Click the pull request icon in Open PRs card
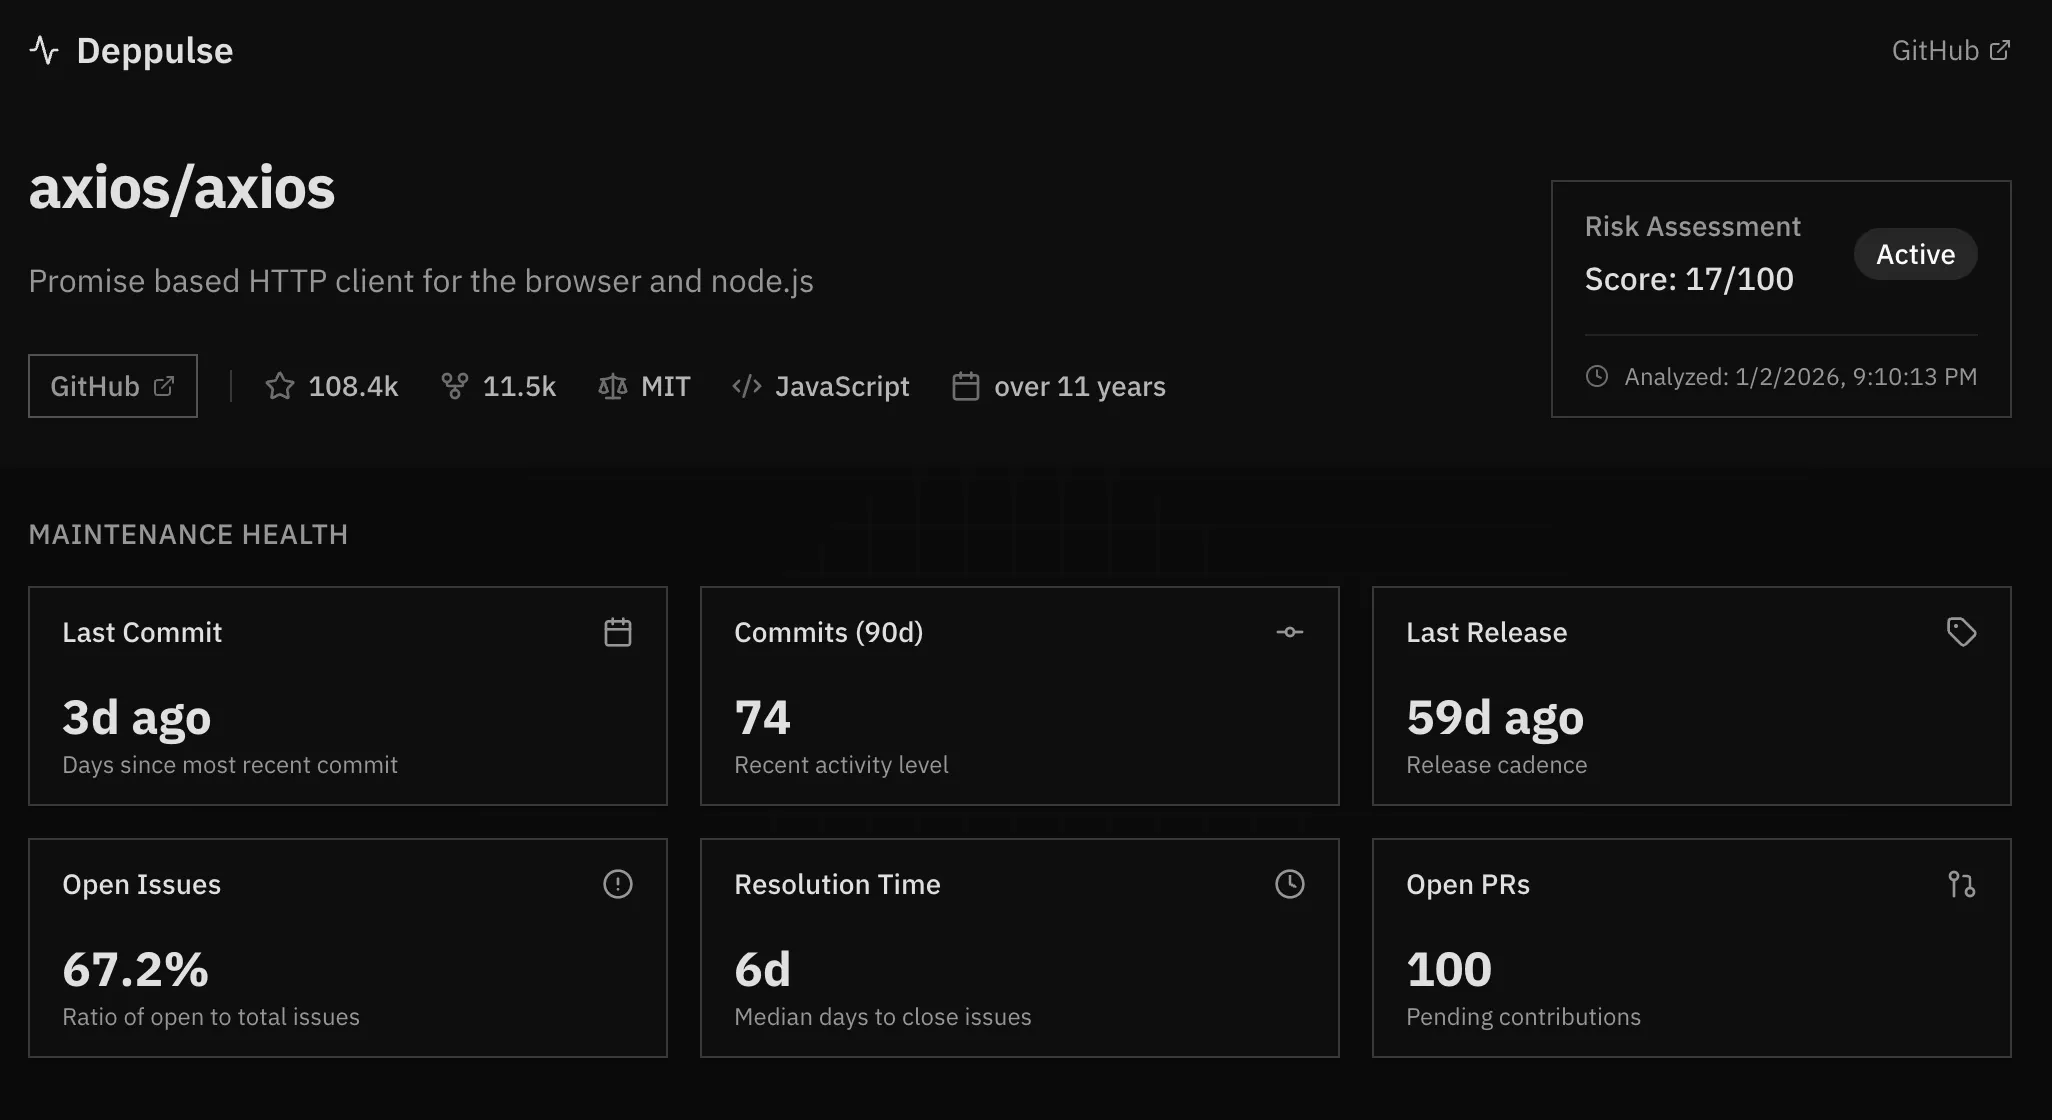The image size is (2052, 1120). click(1961, 884)
